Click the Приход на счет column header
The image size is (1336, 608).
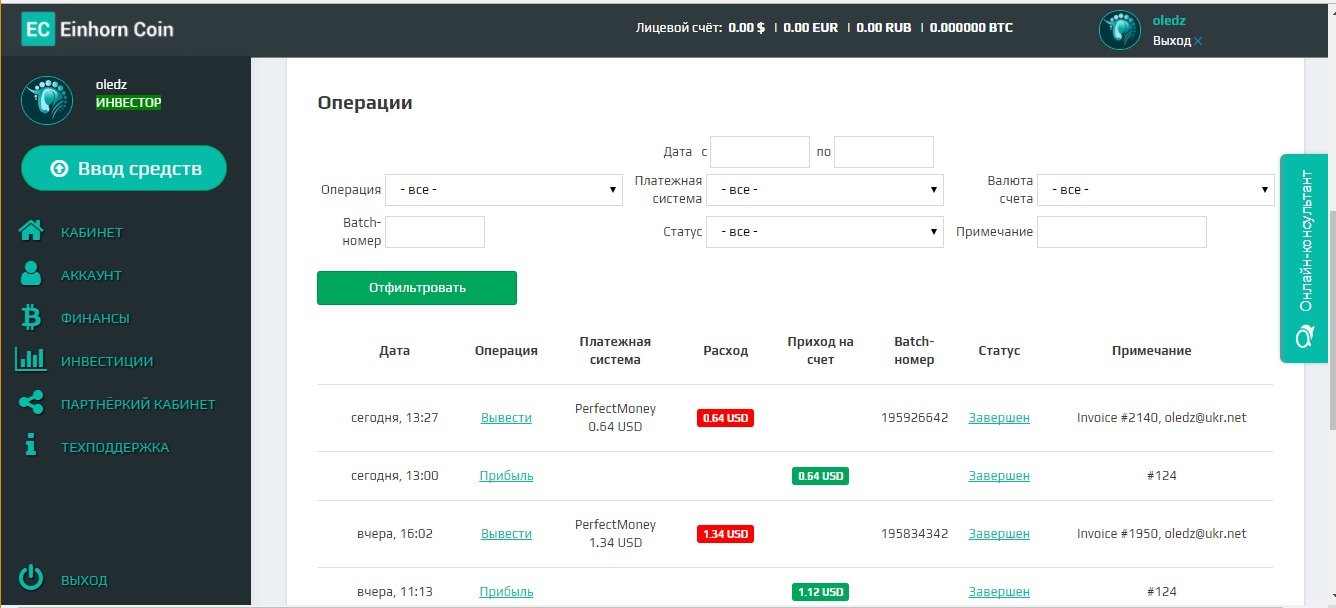pyautogui.click(x=820, y=351)
